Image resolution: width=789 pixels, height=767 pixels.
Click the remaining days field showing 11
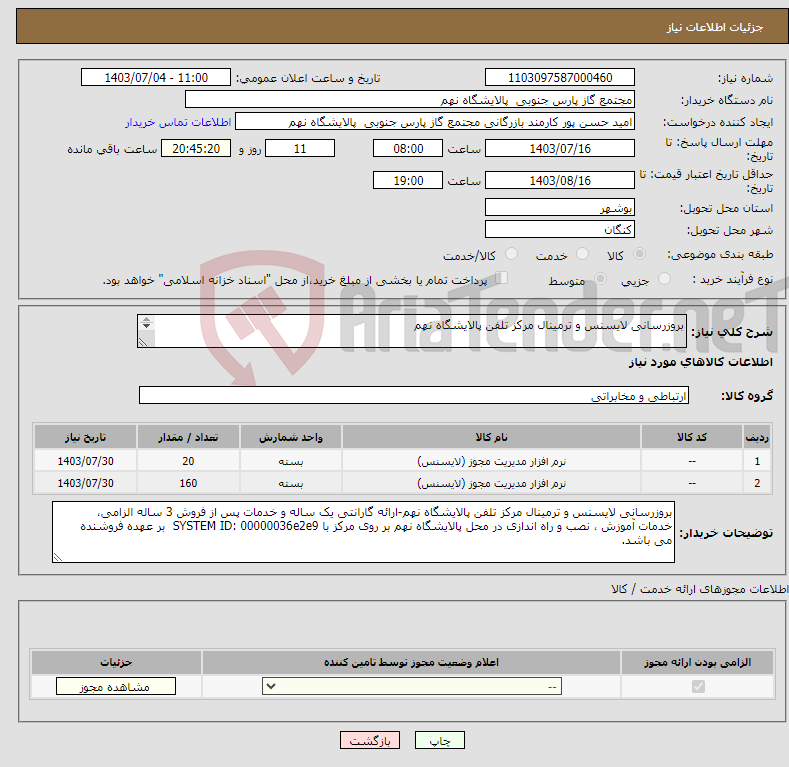tap(300, 148)
